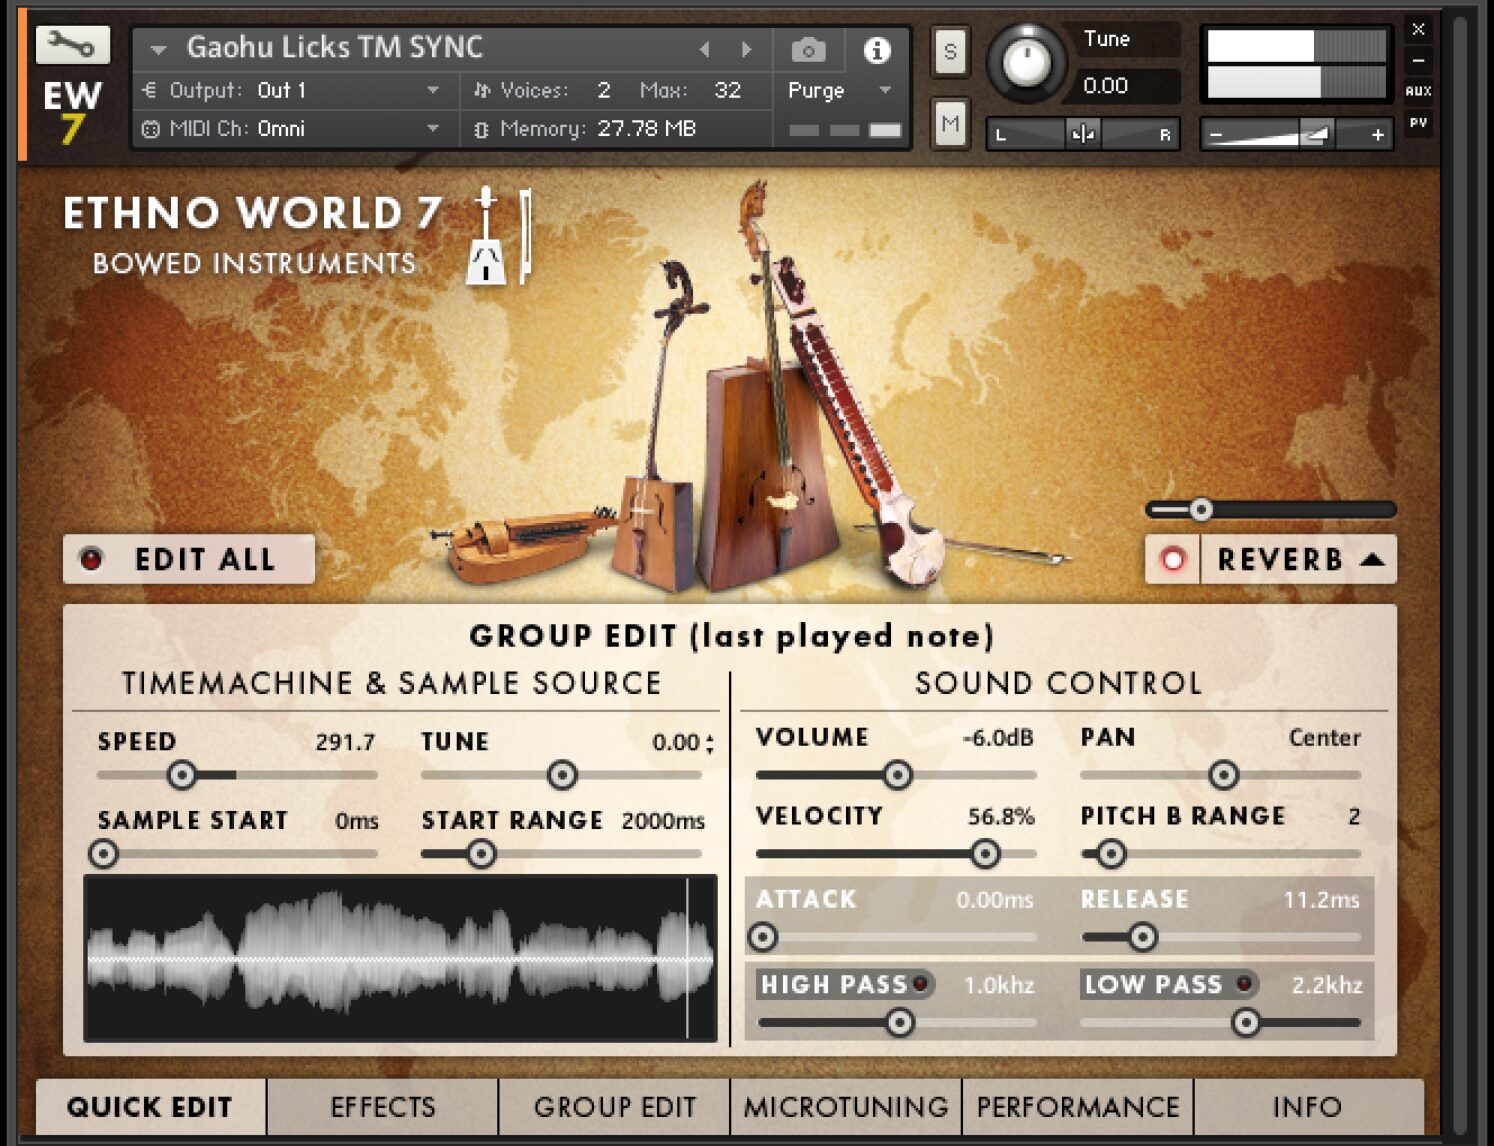Click the VOLUME value -6.0dB
Screen dimensions: 1494x1146
(998, 738)
